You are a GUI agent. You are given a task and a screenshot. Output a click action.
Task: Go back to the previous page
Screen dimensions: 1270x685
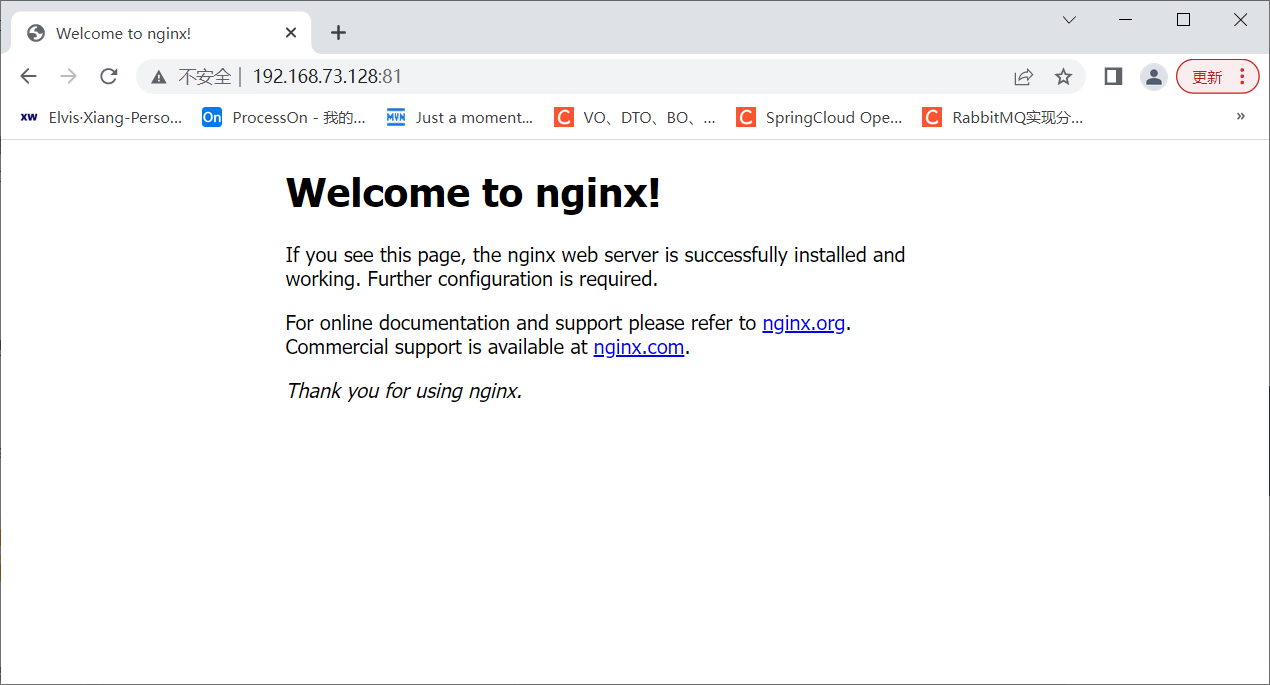[28, 76]
